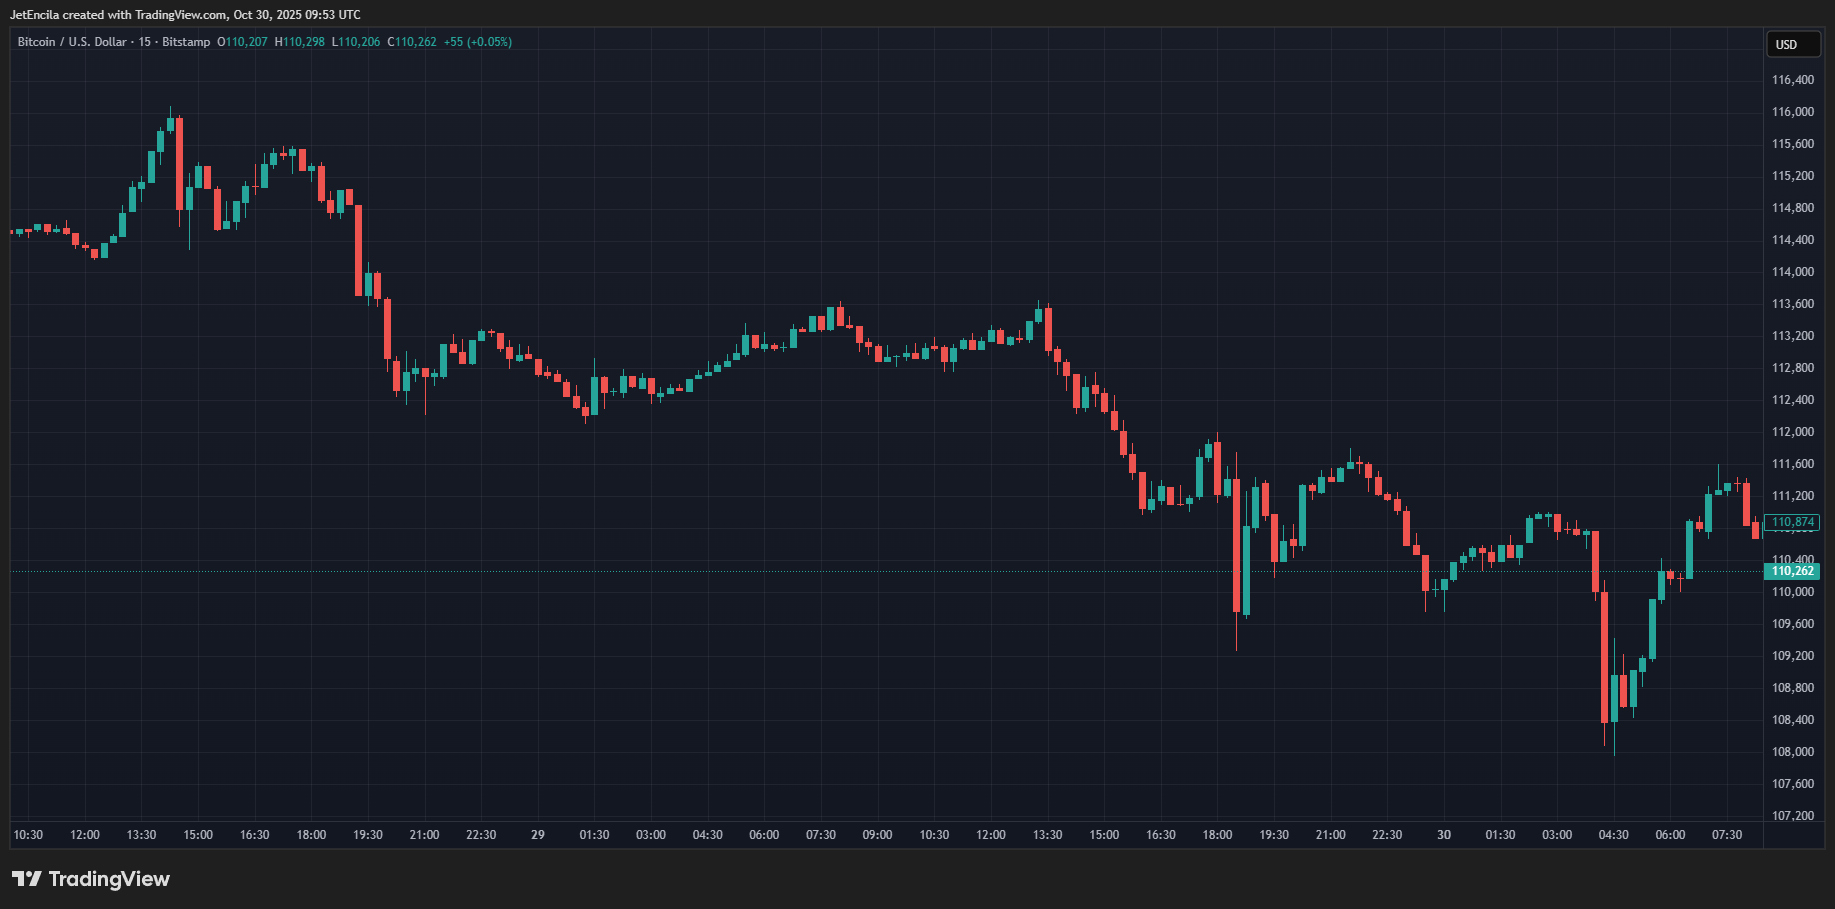Click the JetEncila attribution header text
Screen dimensions: 1835x909
coord(185,15)
